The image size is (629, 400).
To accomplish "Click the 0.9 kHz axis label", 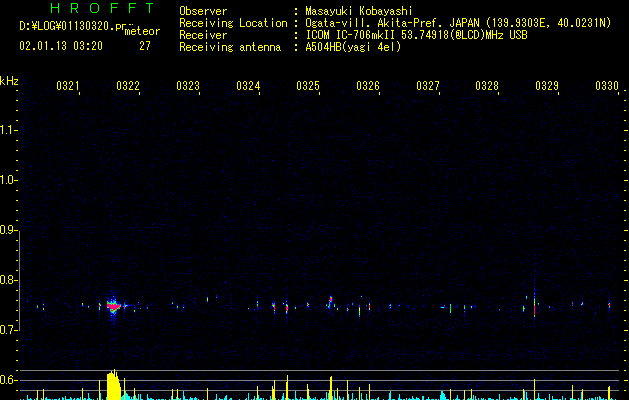I will coord(8,230).
